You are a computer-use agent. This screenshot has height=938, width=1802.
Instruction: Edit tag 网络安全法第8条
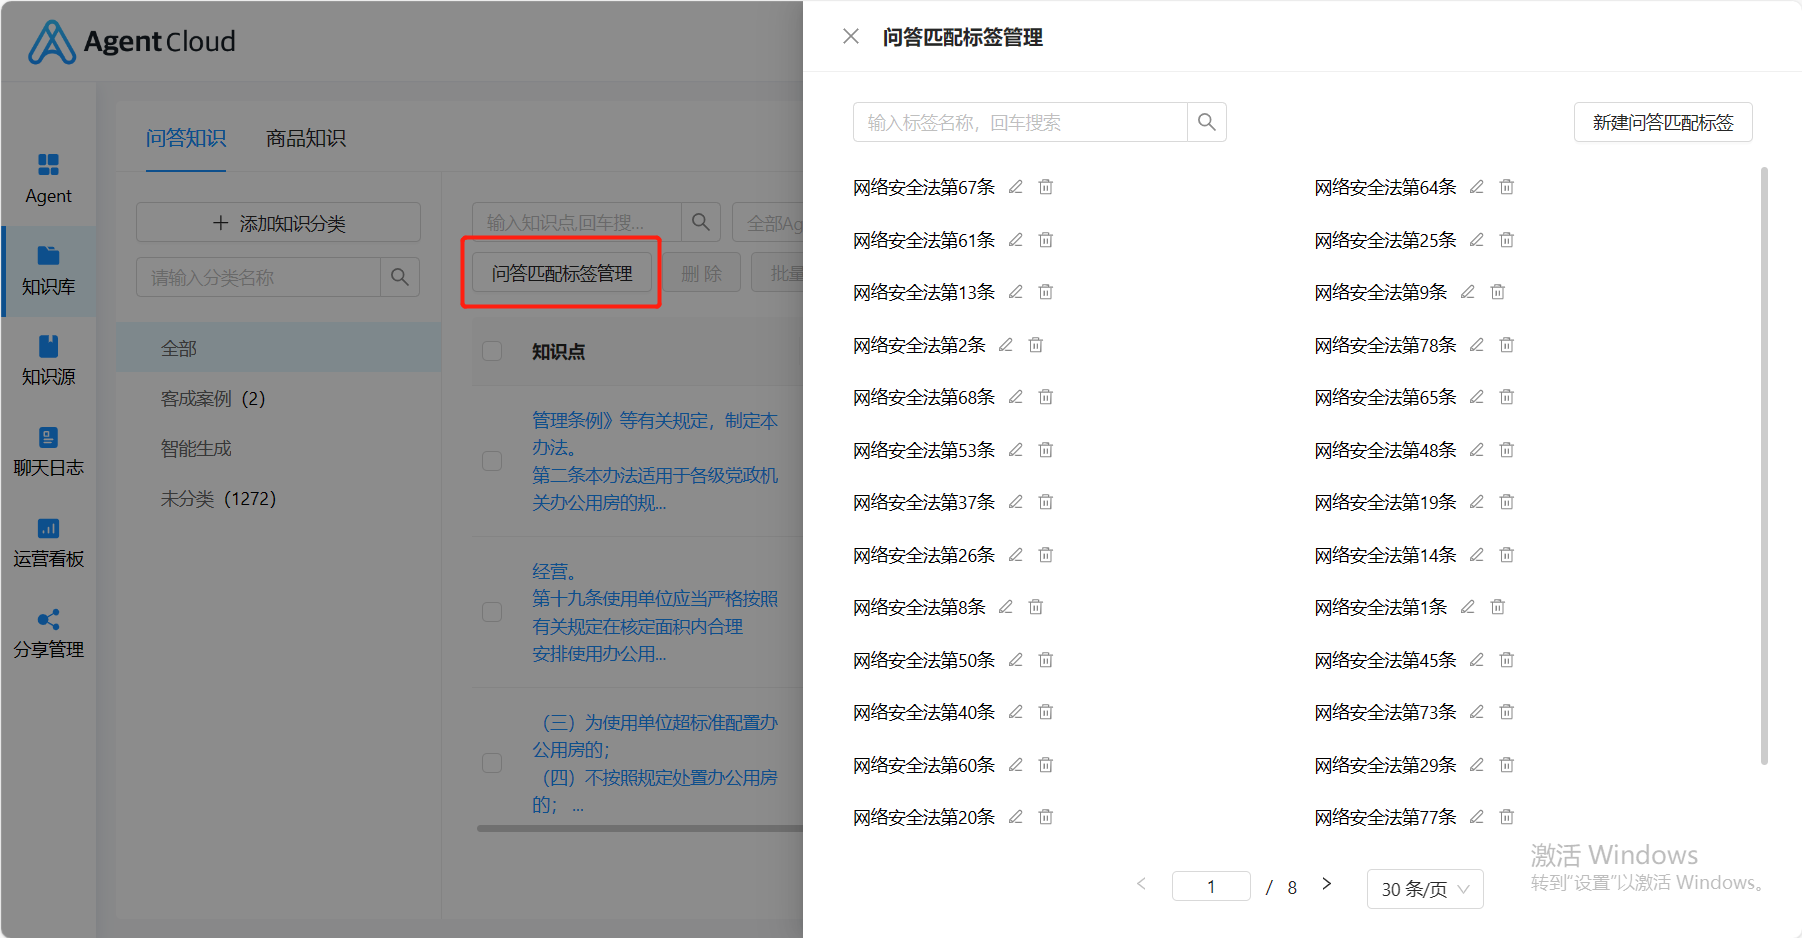coord(1006,607)
